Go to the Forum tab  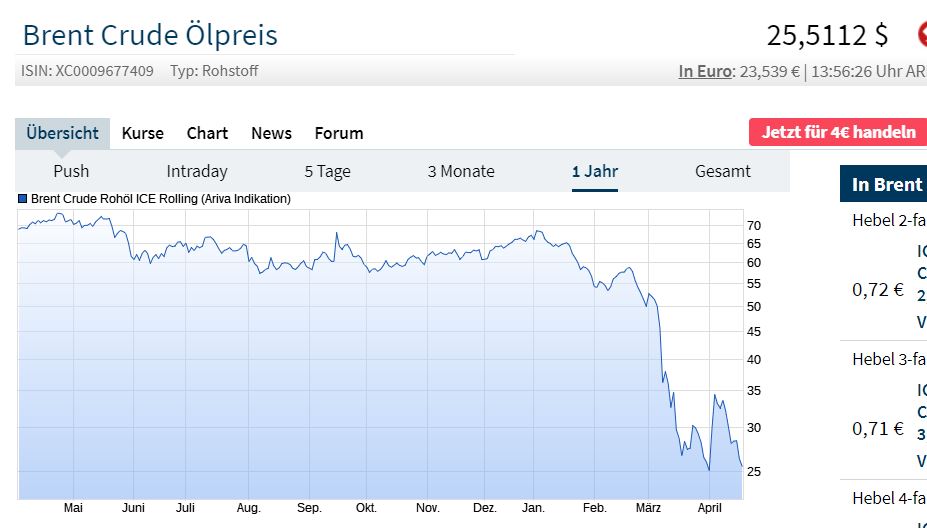pos(339,133)
